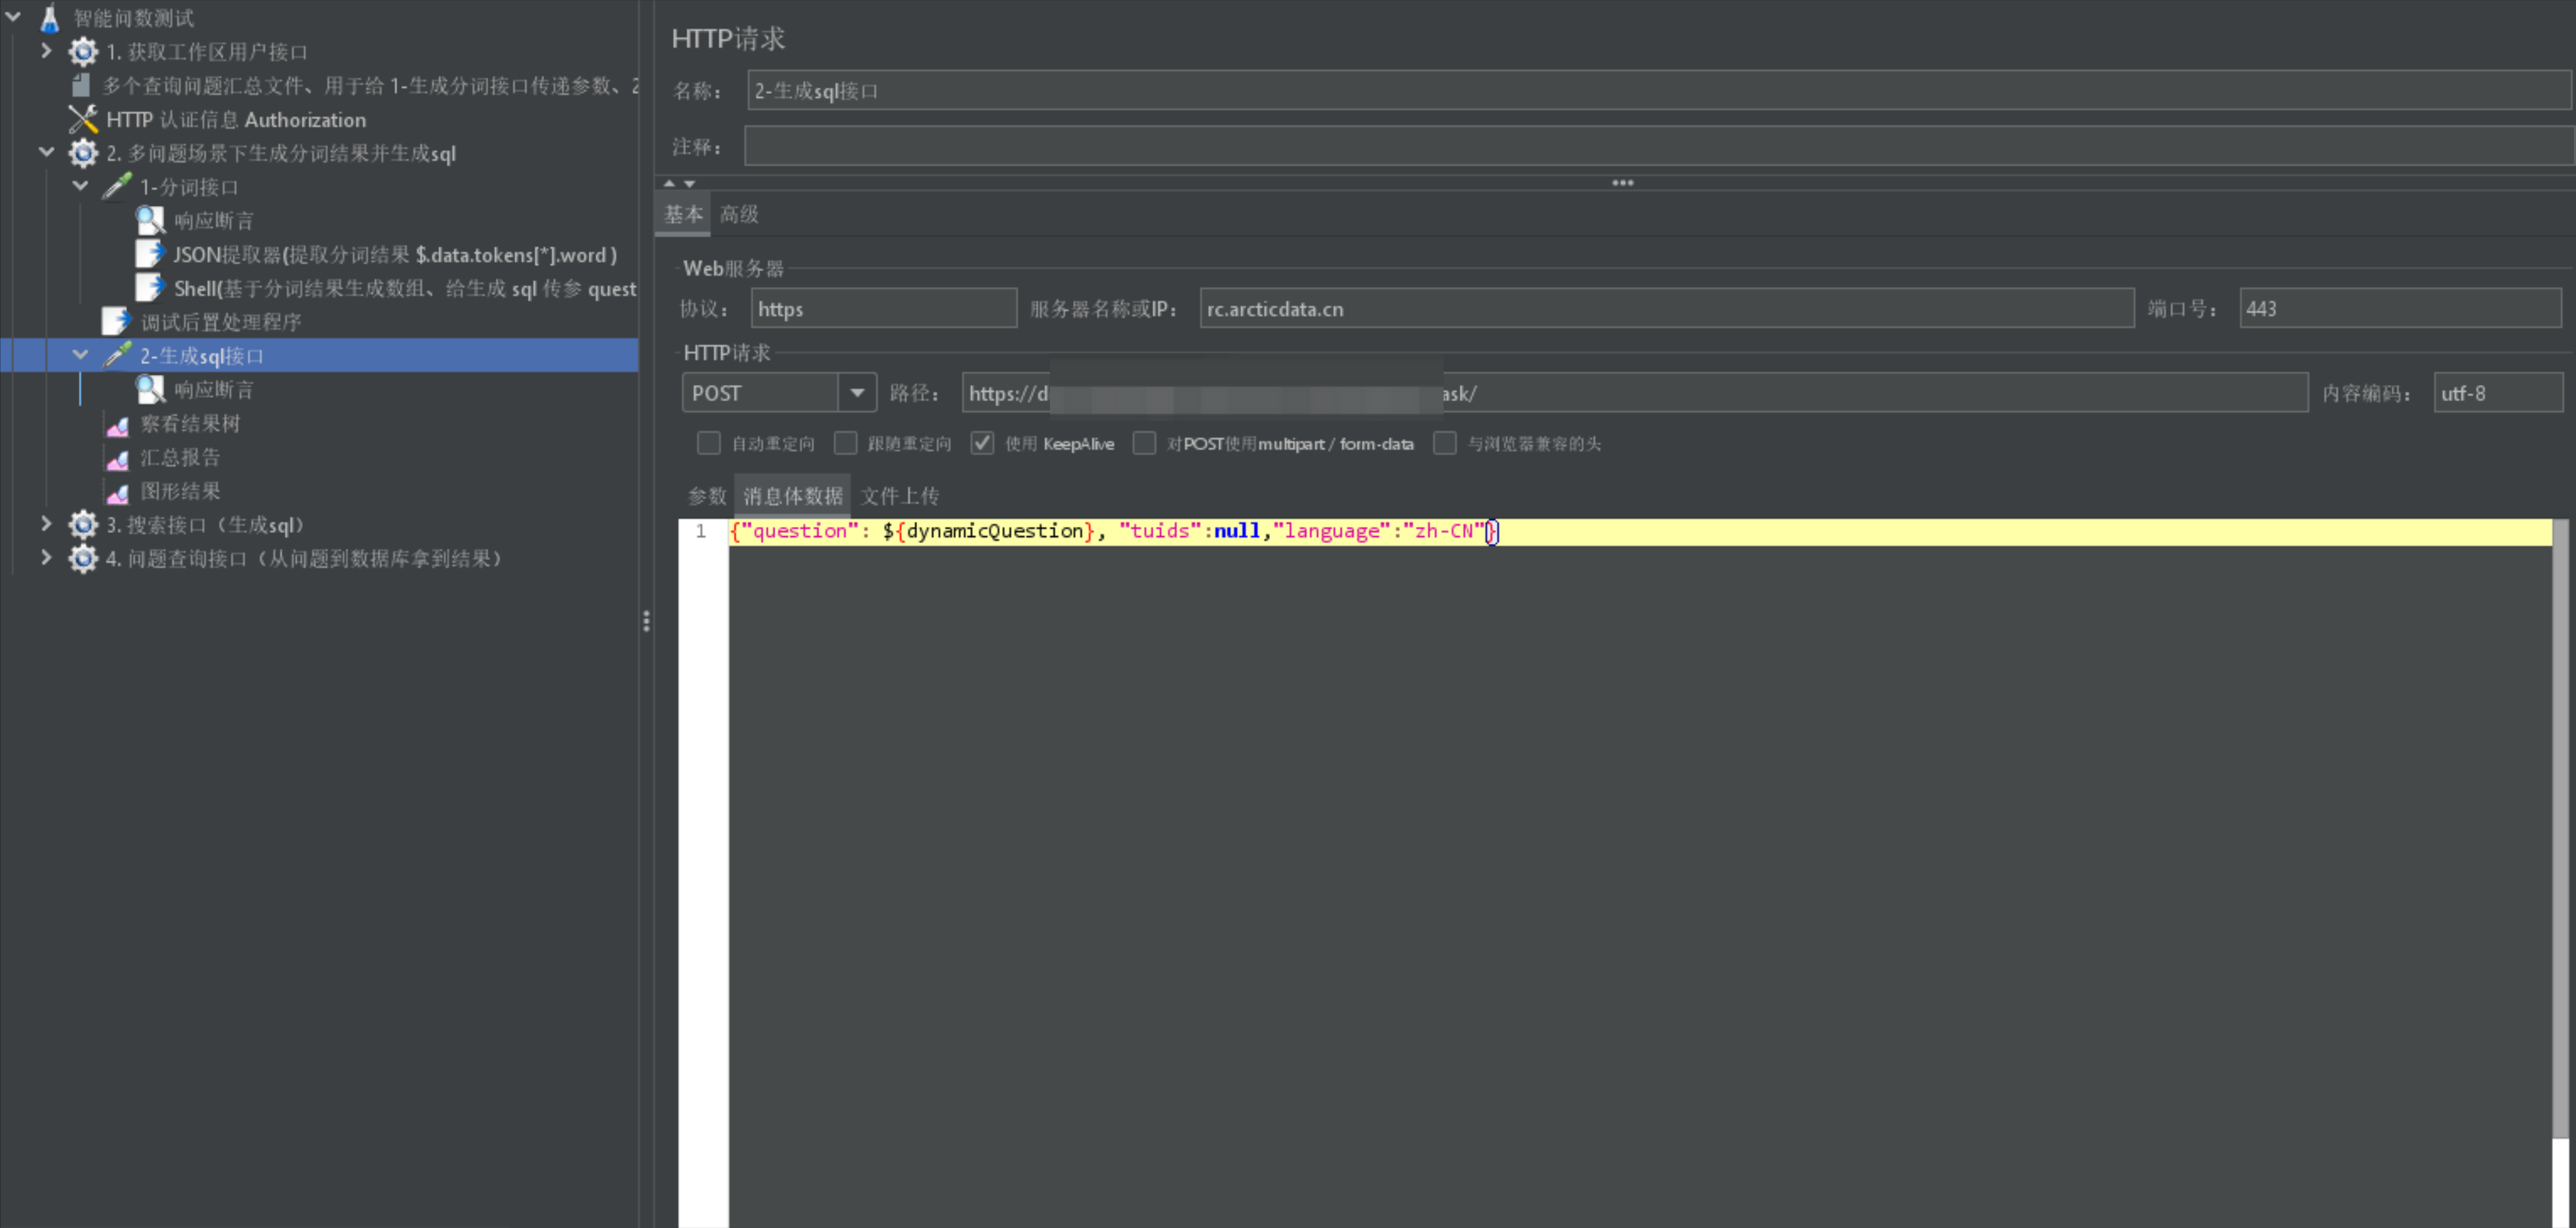
Task: Expand the 4. 问题查询接口 thread group
Action: (x=46, y=557)
